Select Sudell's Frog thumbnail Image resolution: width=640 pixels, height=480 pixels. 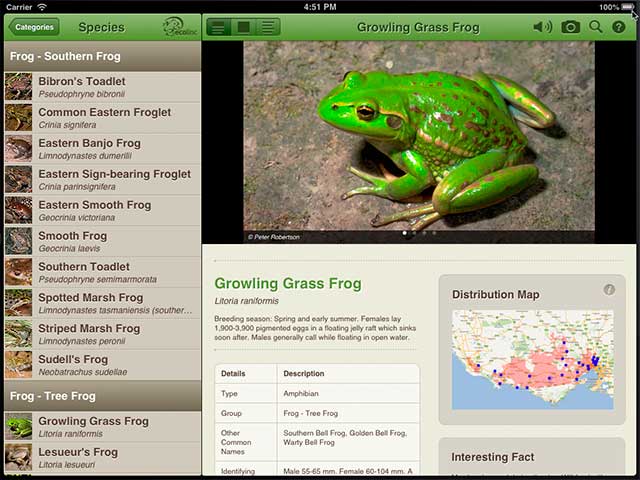pyautogui.click(x=18, y=364)
